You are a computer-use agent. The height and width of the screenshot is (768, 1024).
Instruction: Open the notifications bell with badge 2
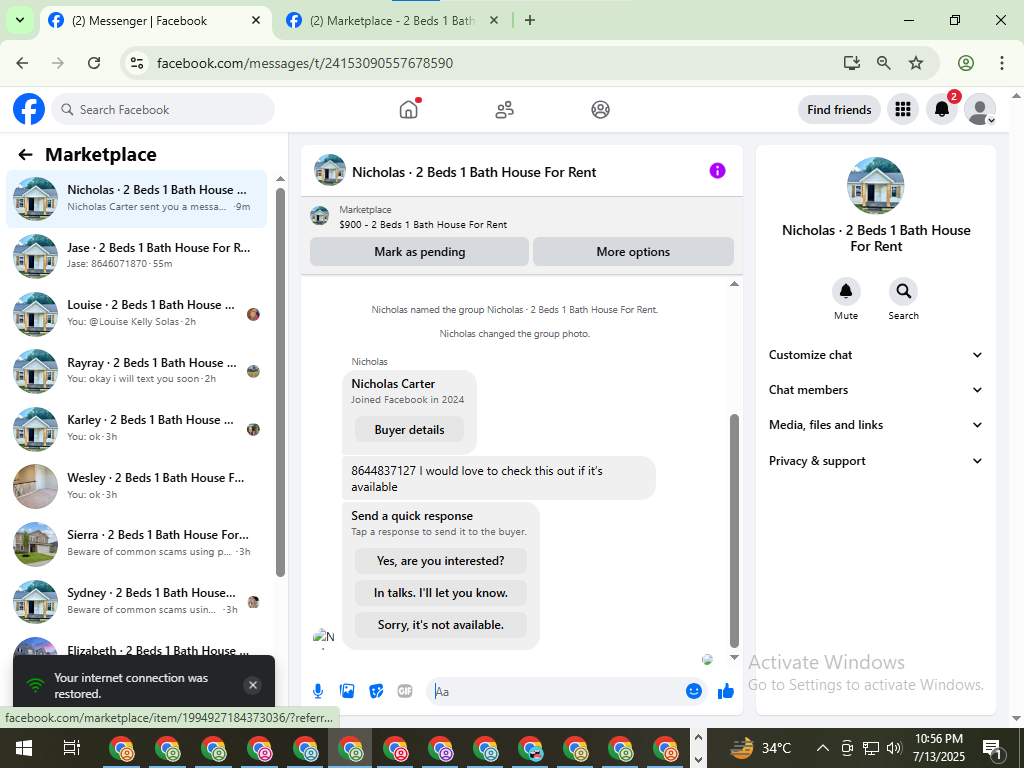coord(942,109)
